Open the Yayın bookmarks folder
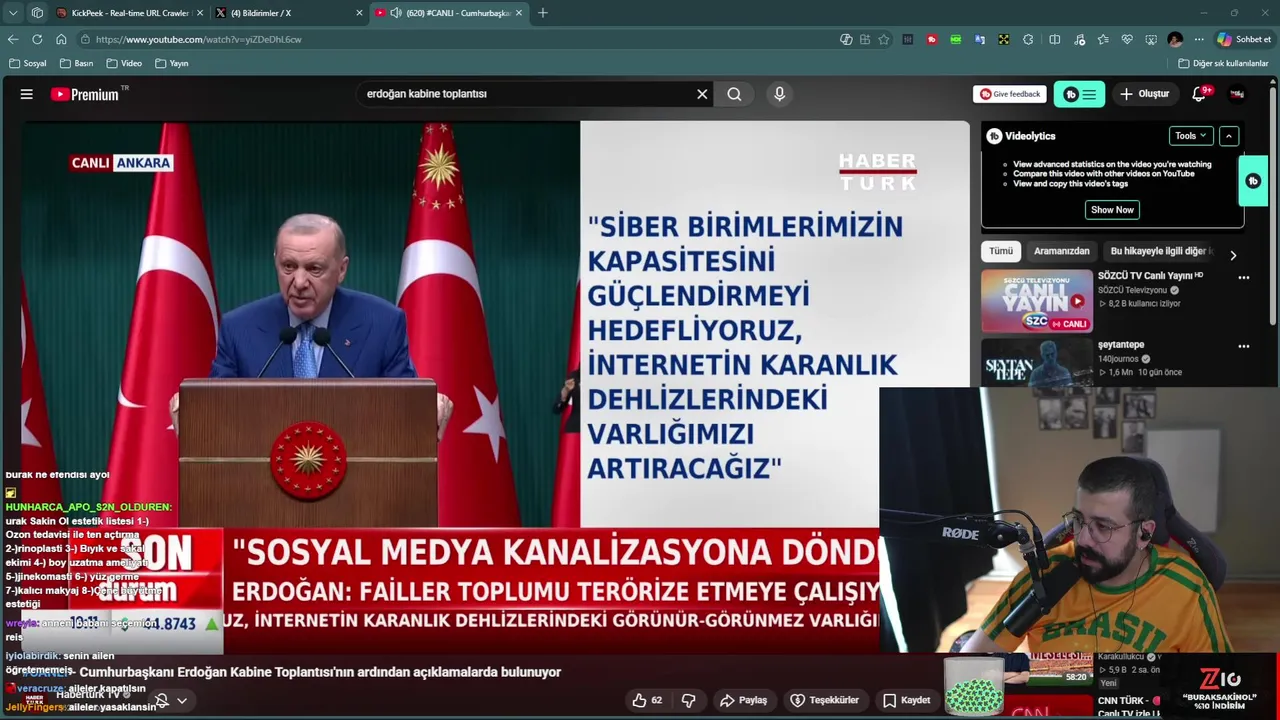The width and height of the screenshot is (1280, 720). click(x=172, y=63)
